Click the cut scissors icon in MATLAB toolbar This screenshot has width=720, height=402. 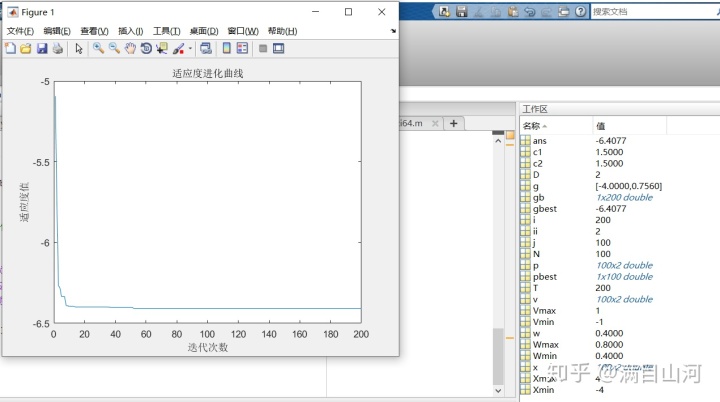click(478, 11)
